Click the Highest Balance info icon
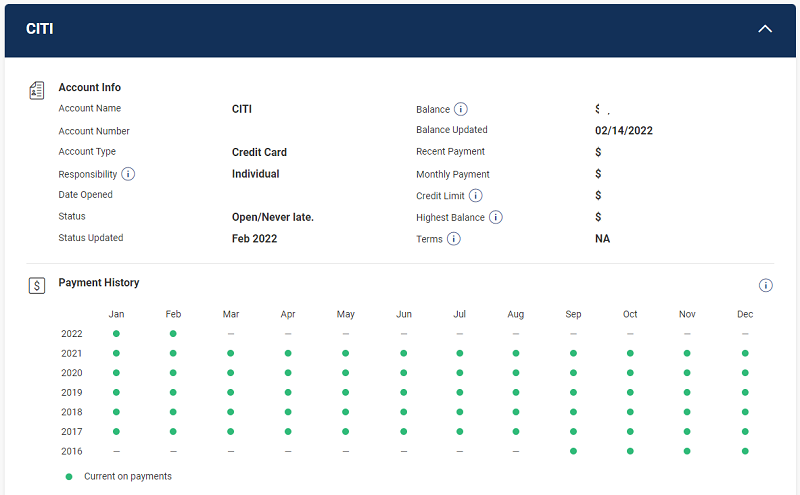The image size is (800, 495). [496, 217]
